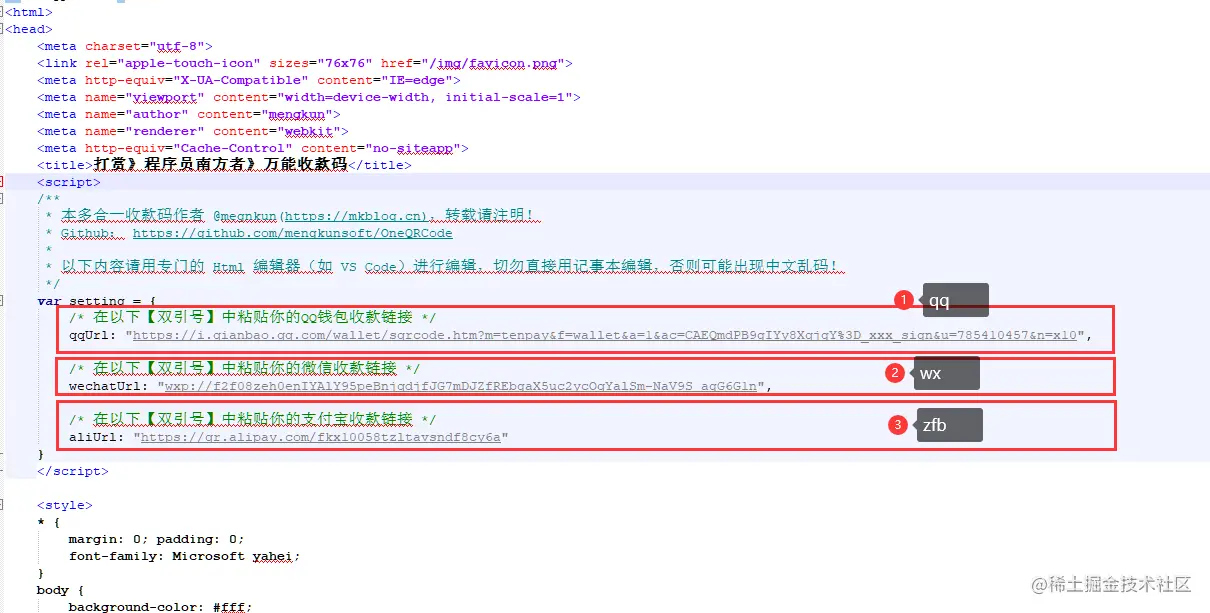Click the "body {" selector line

click(60, 590)
